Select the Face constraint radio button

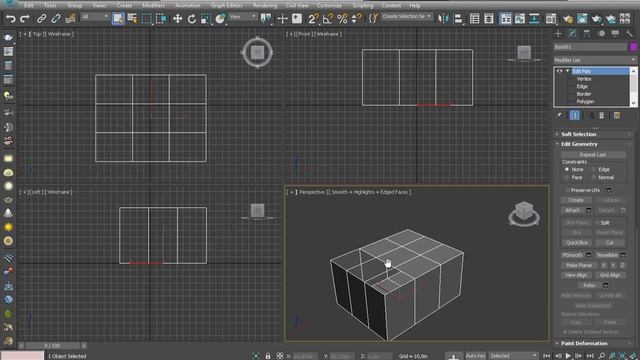click(567, 178)
